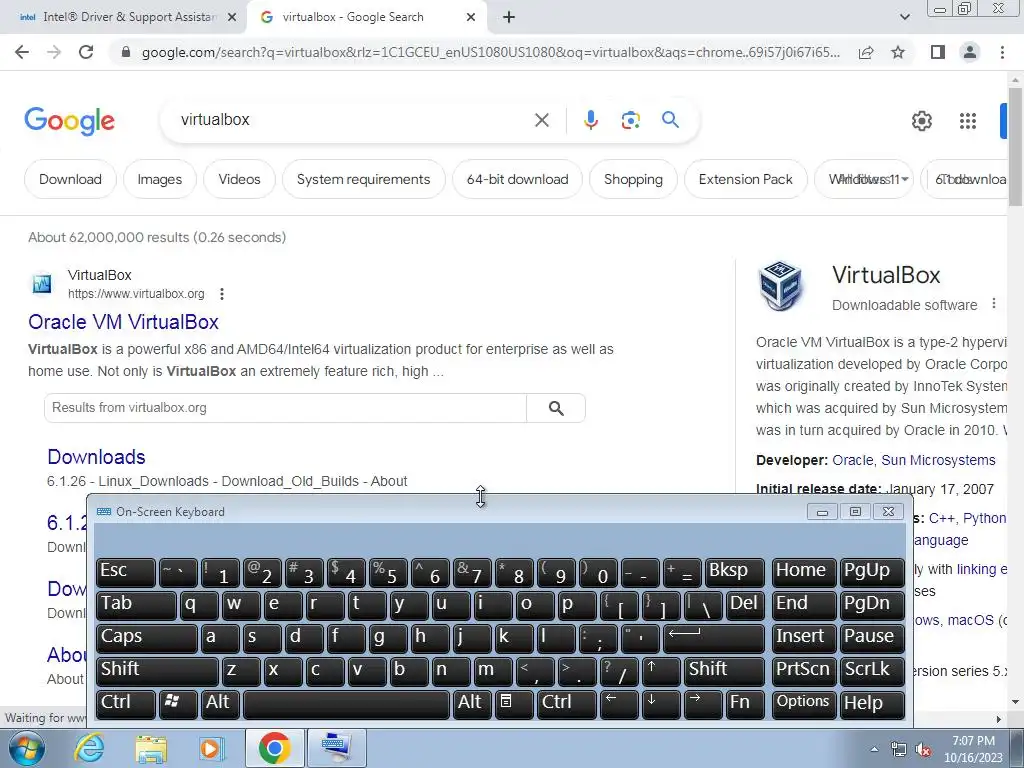
Task: Open the tab search chevron
Action: point(904,17)
